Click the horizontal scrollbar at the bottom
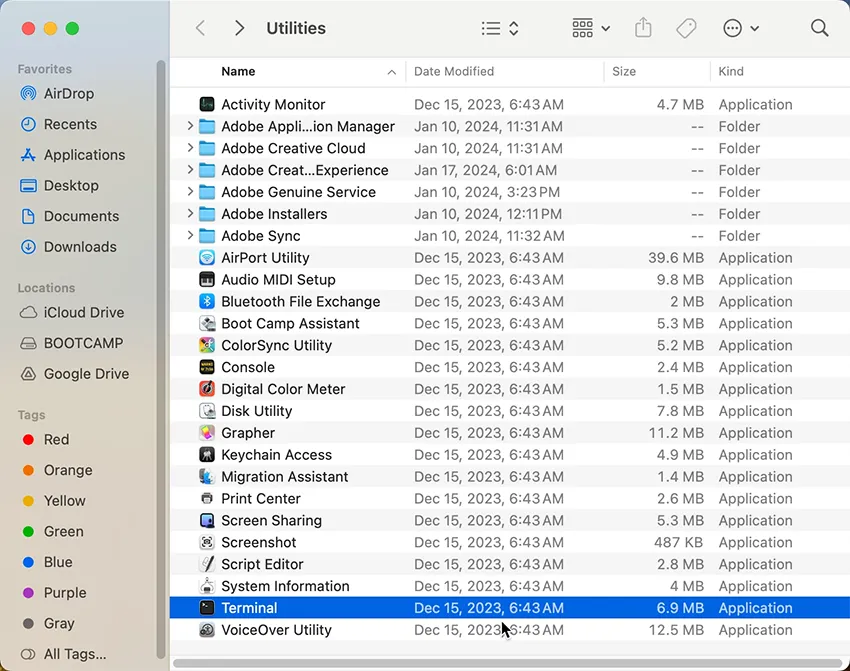The image size is (850, 671). tap(507, 663)
